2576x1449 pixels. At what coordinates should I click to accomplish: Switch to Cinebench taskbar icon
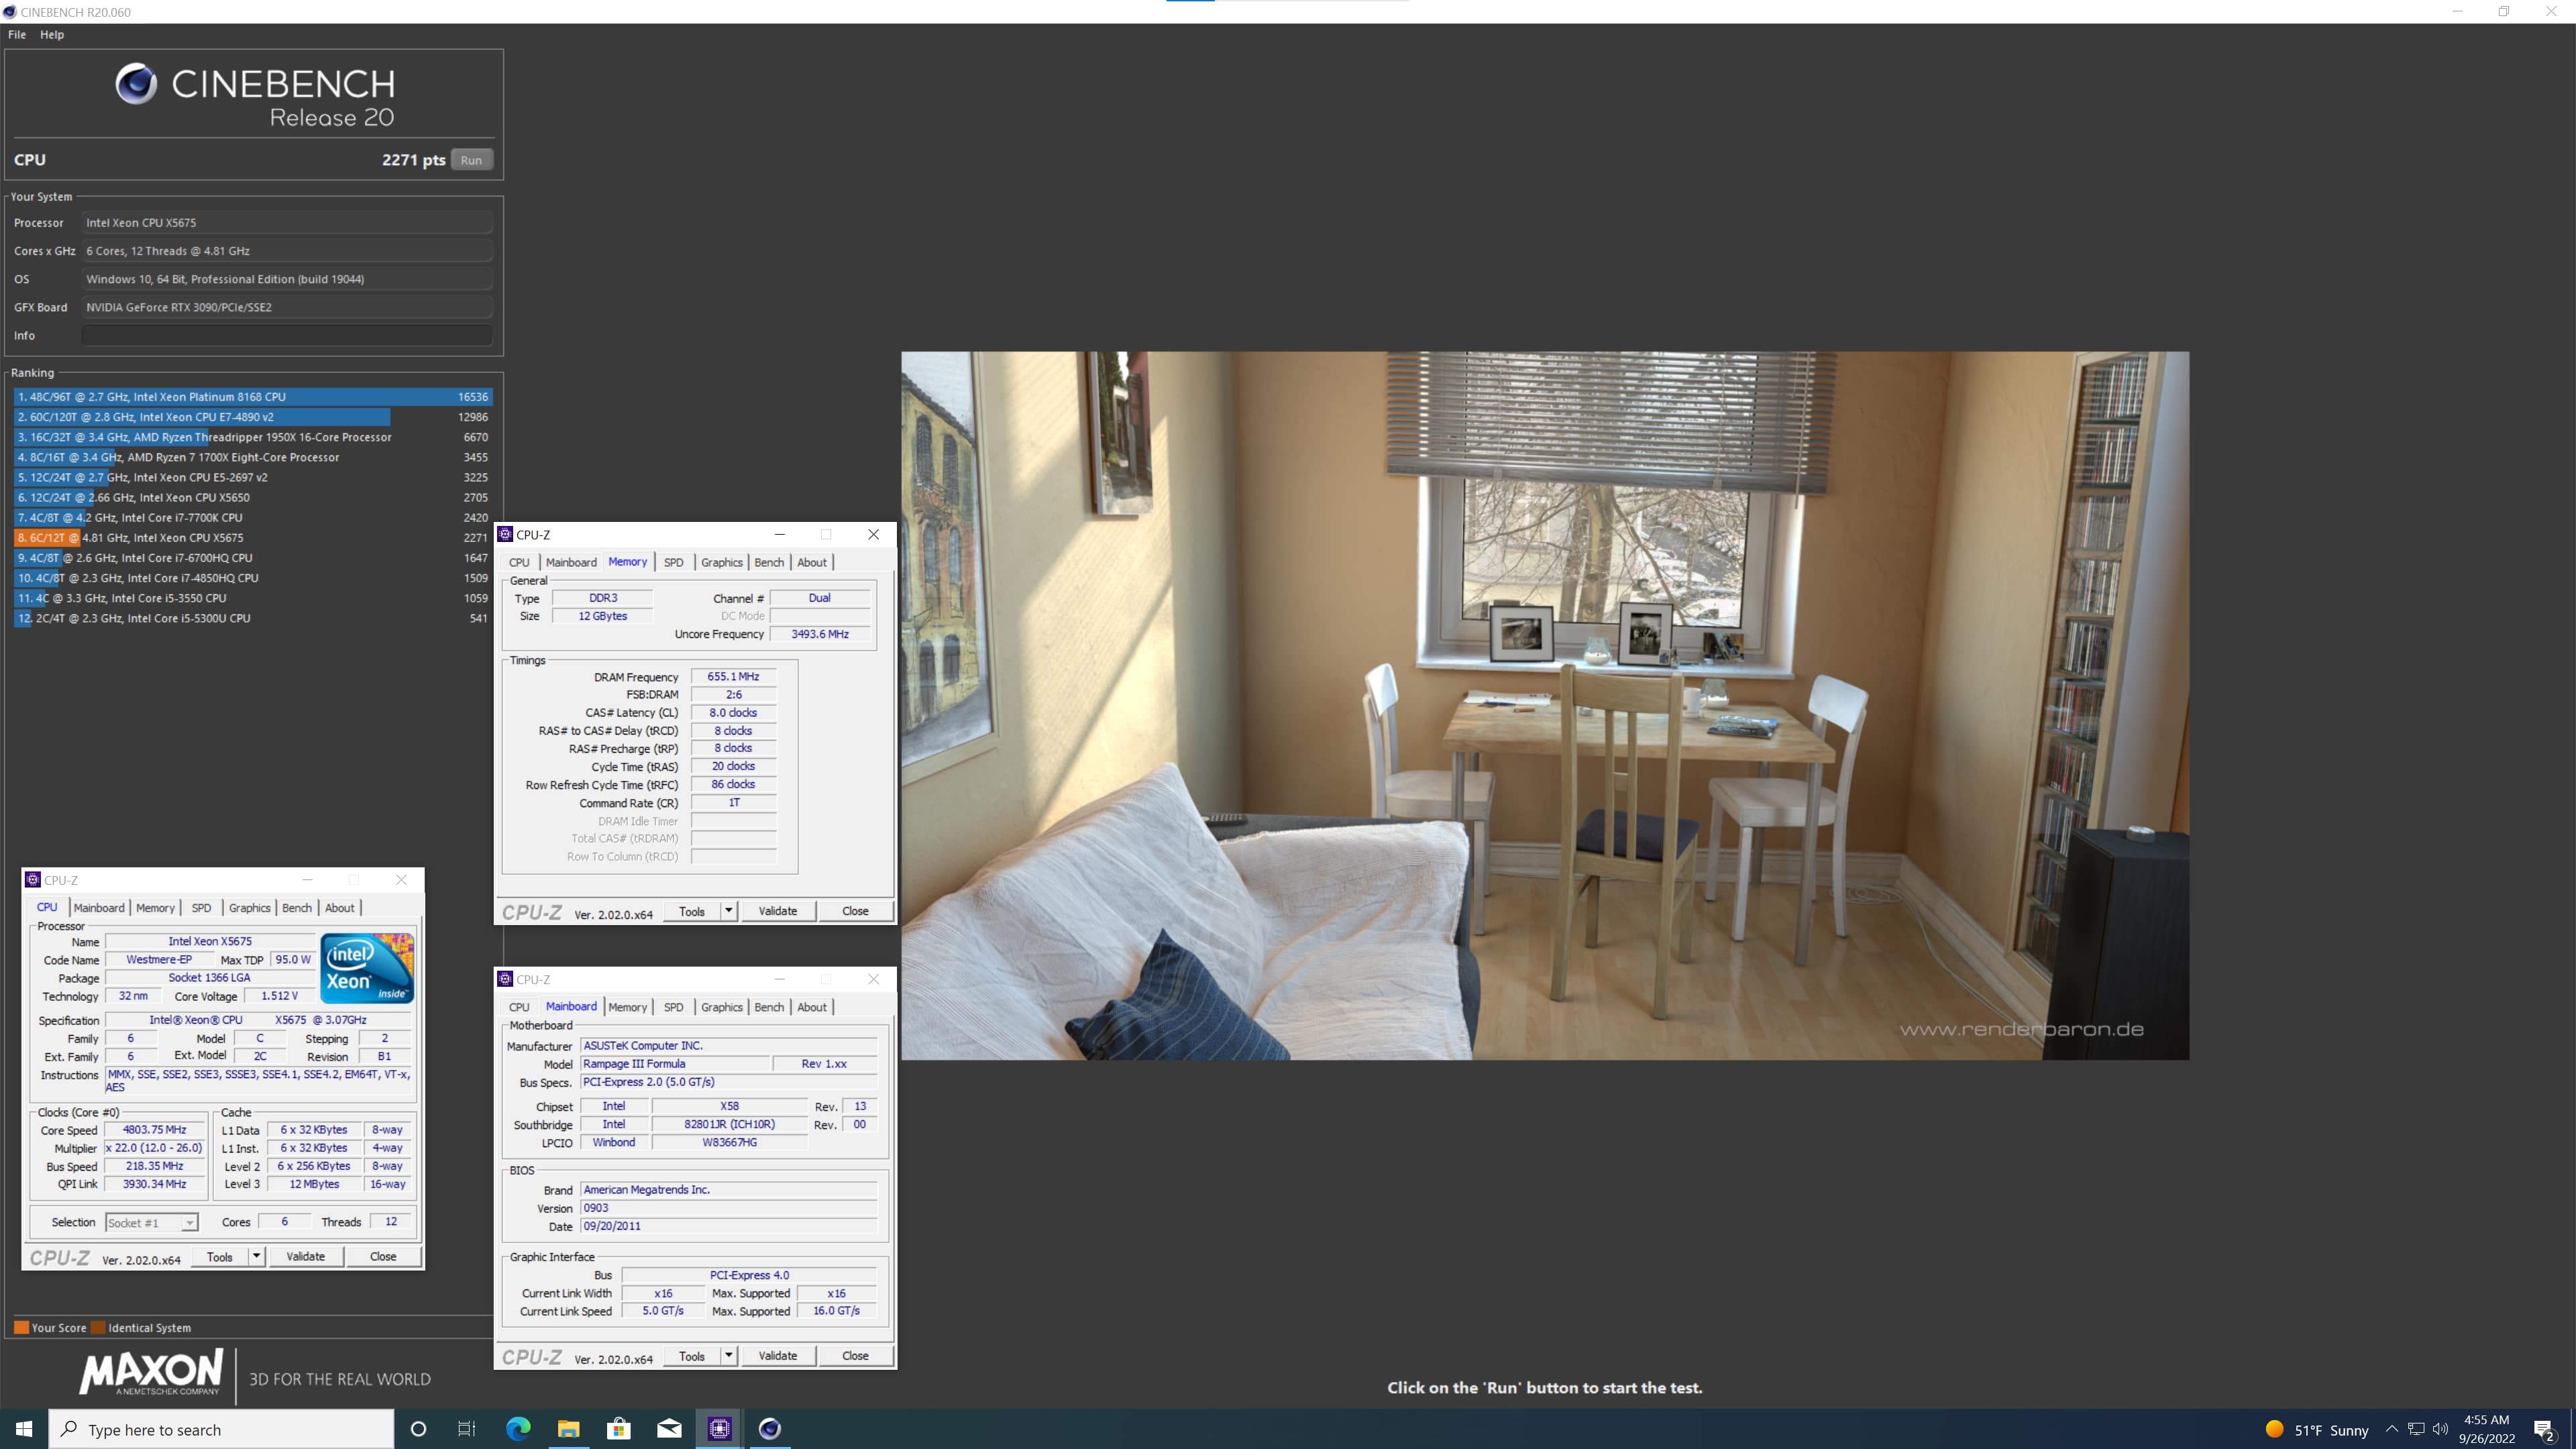coord(770,1429)
